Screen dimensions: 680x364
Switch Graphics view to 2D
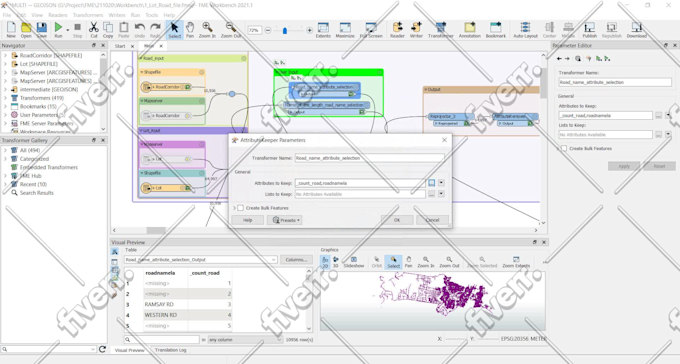[x=325, y=262]
